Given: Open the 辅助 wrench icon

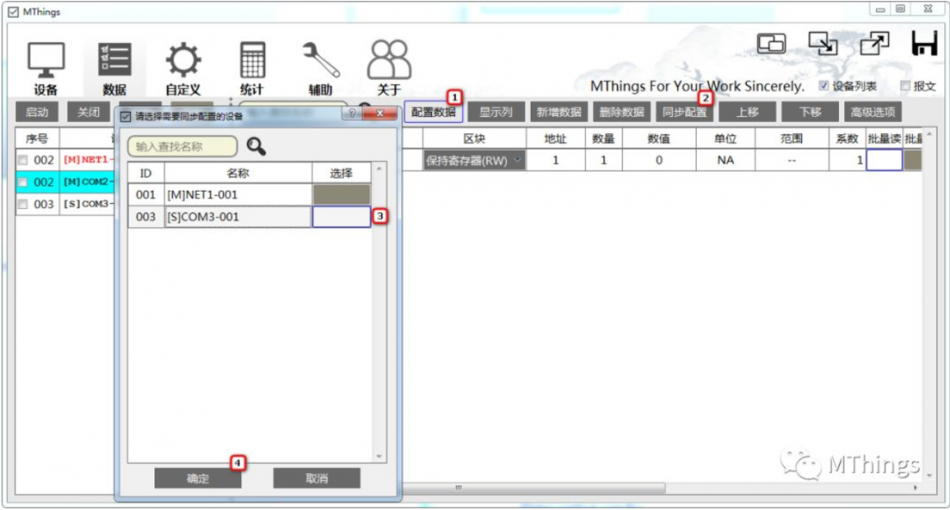Looking at the screenshot, I should click(x=321, y=60).
